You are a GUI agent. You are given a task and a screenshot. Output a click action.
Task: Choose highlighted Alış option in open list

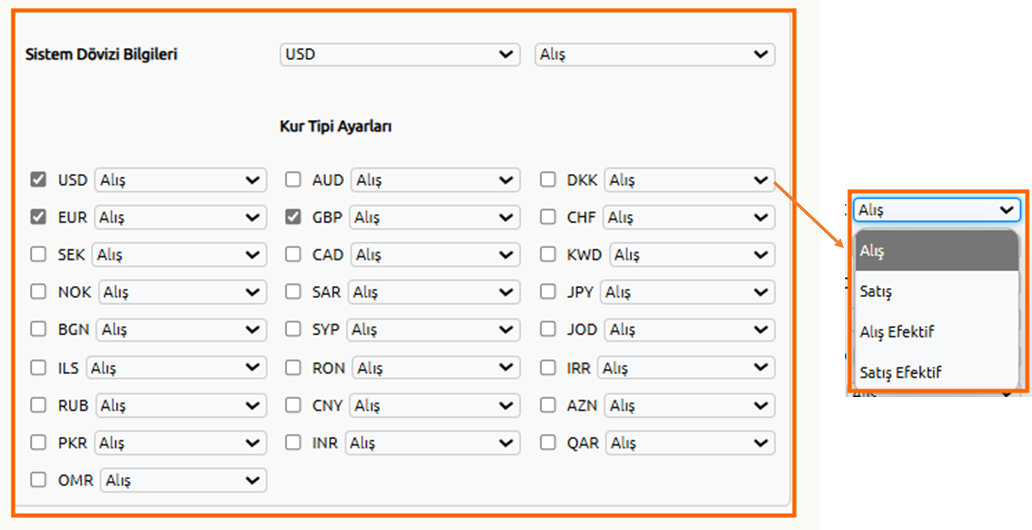(937, 251)
